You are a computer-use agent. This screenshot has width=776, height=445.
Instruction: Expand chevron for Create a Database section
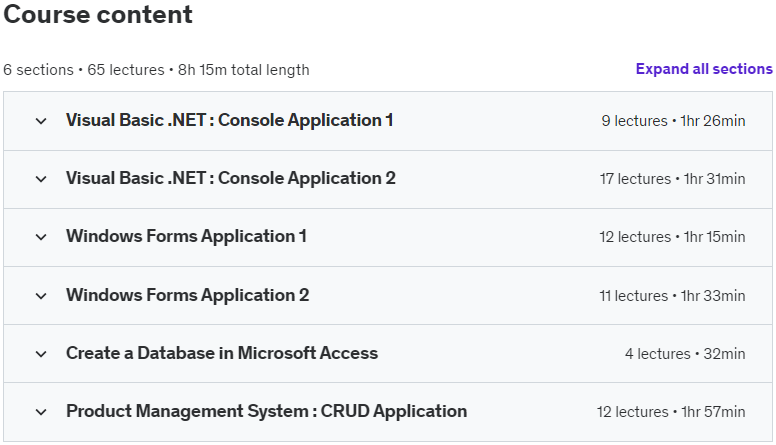41,353
